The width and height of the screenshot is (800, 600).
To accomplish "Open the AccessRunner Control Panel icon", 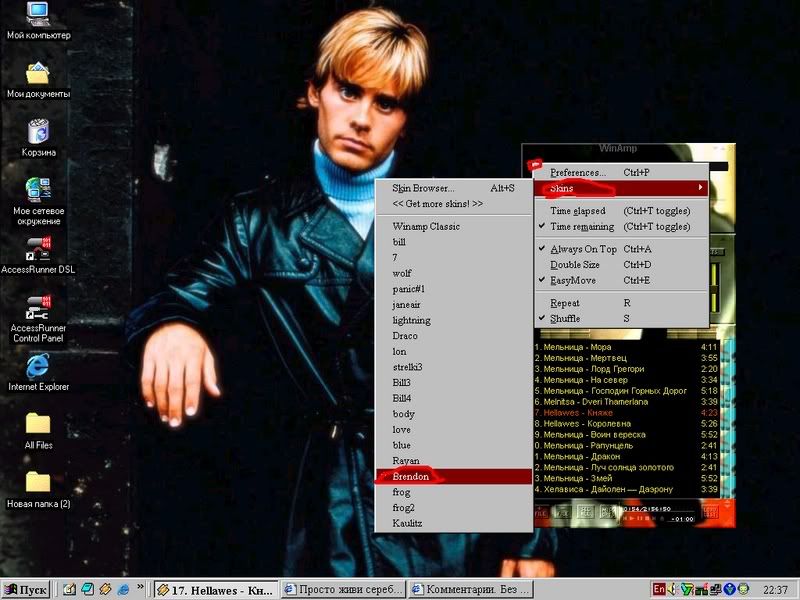I will coord(38,306).
